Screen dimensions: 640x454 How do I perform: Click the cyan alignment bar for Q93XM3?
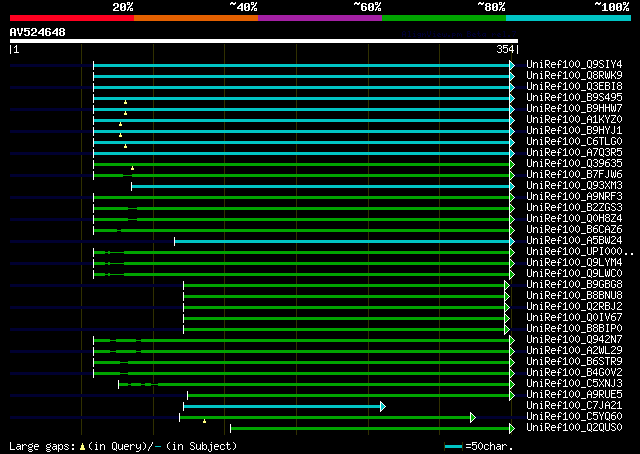click(x=320, y=187)
